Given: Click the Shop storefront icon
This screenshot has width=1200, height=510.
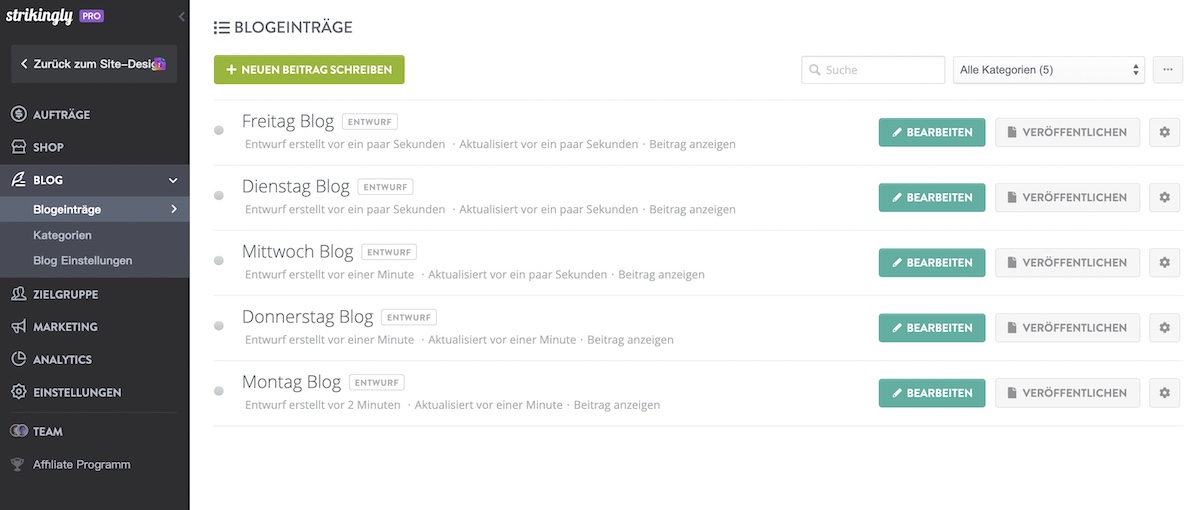Looking at the screenshot, I should click(x=18, y=147).
